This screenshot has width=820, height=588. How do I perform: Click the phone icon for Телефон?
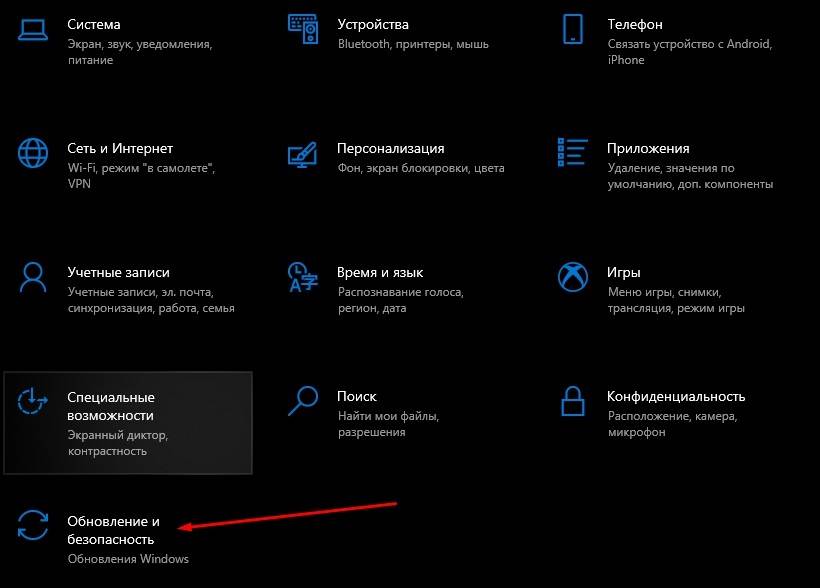572,31
